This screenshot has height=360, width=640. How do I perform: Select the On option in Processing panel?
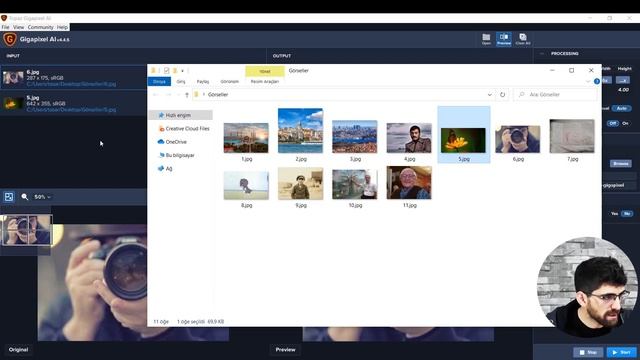pos(625,123)
